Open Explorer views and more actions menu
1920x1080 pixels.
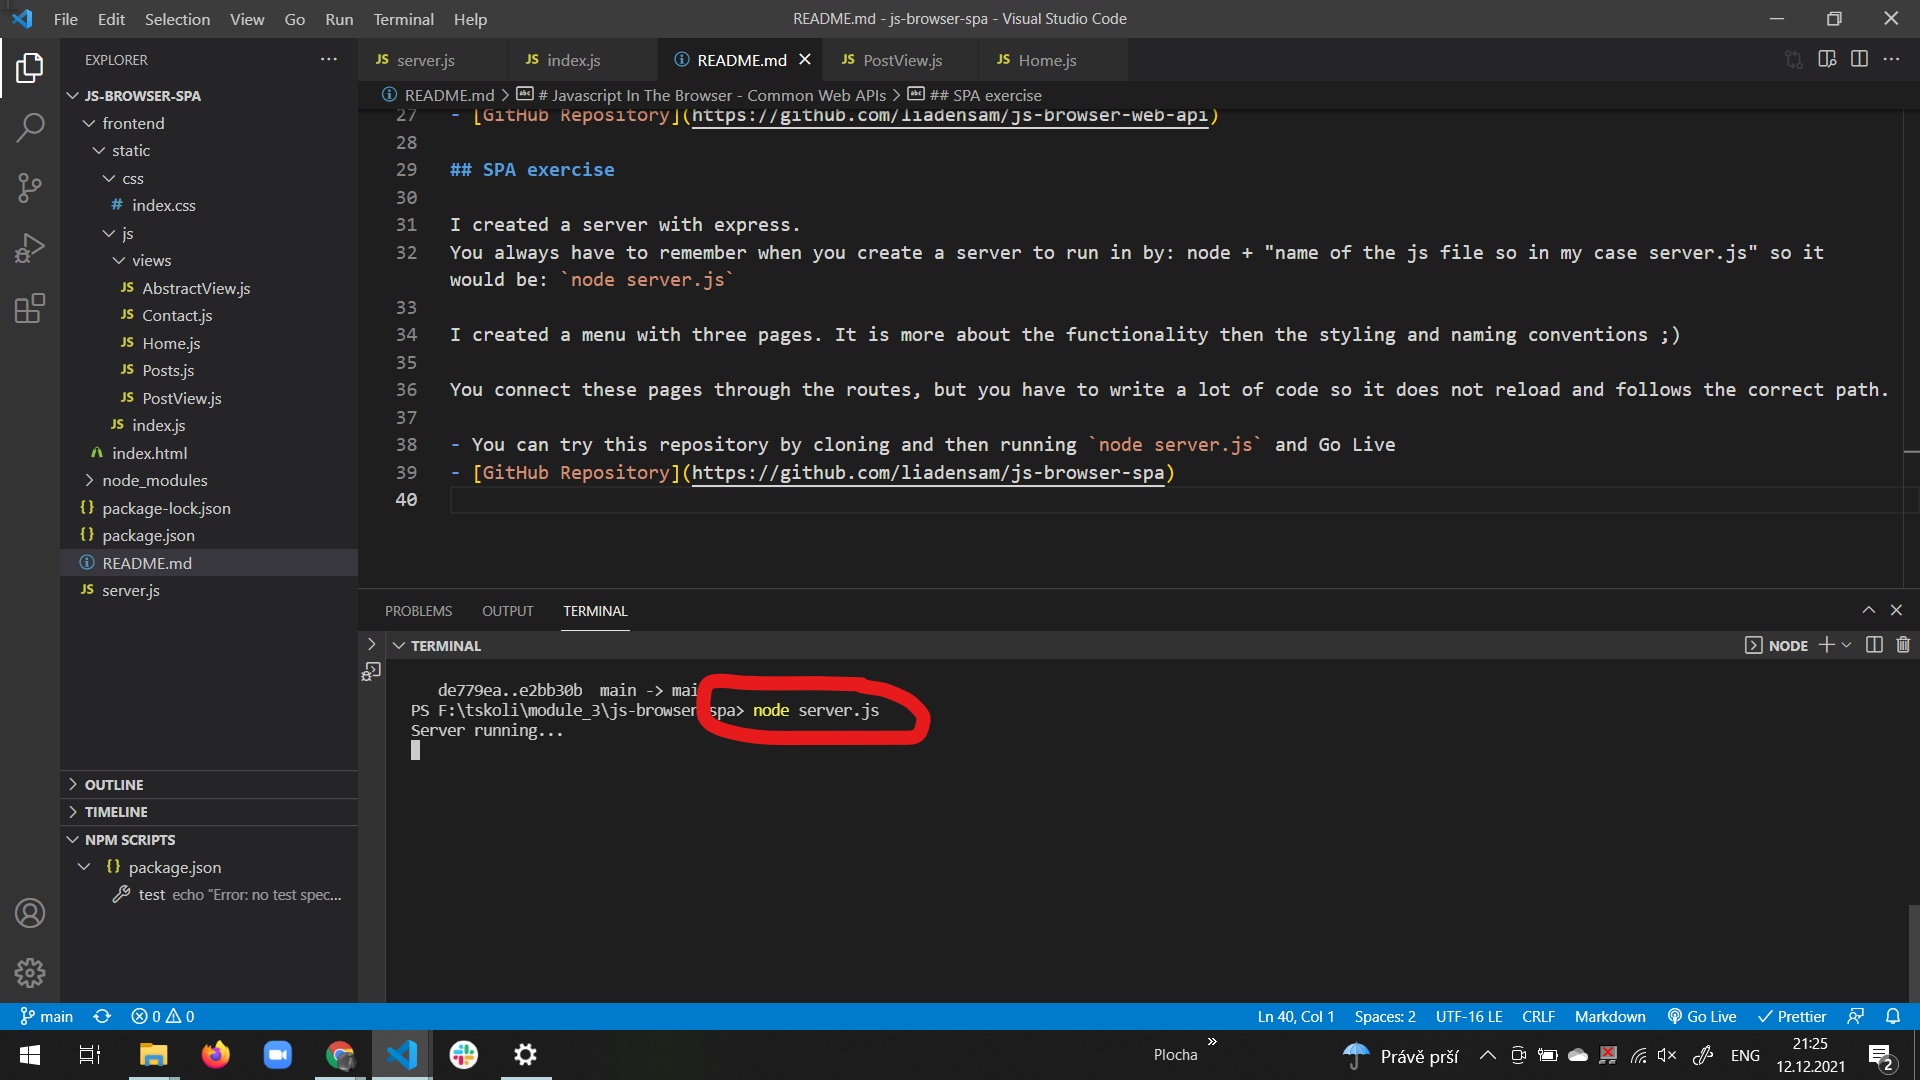tap(329, 60)
